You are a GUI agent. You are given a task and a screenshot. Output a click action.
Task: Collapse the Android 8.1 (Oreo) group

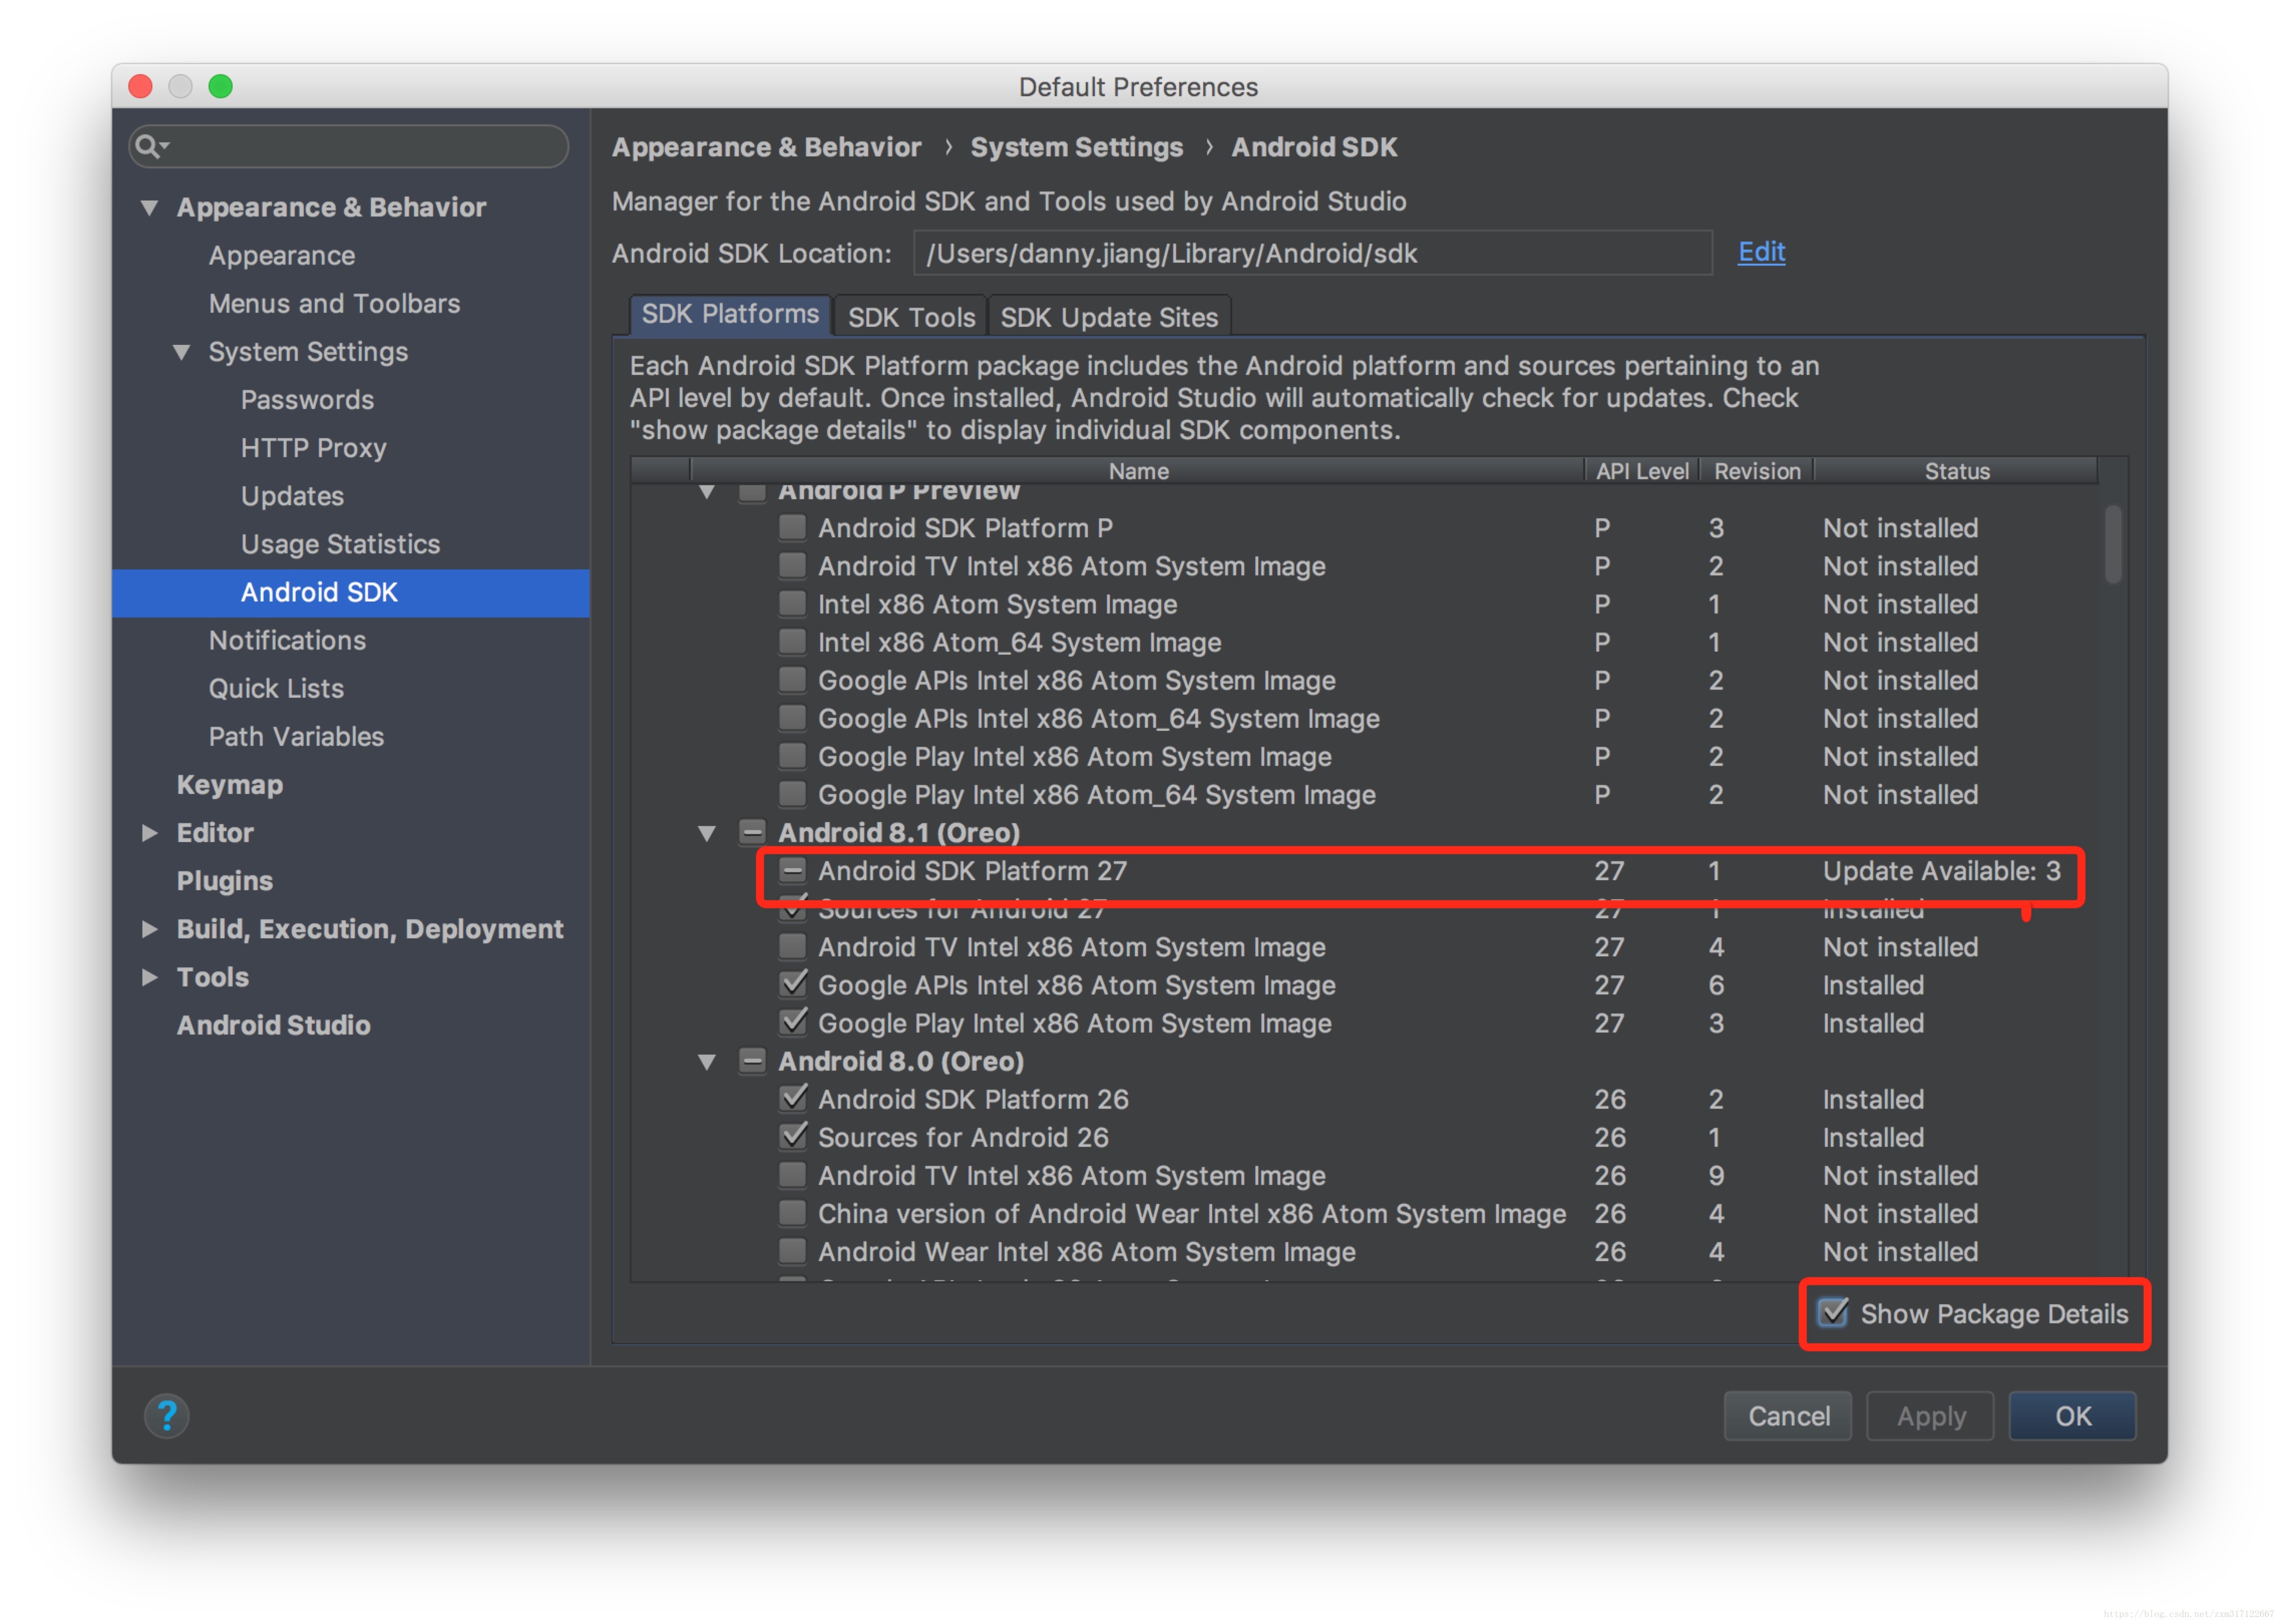pos(707,833)
